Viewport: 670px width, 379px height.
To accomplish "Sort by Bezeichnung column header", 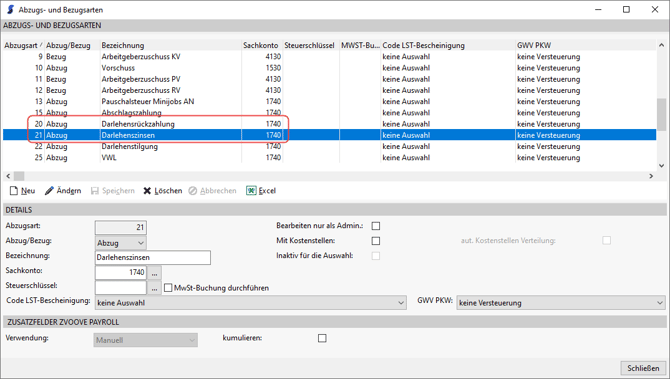I will pos(170,45).
